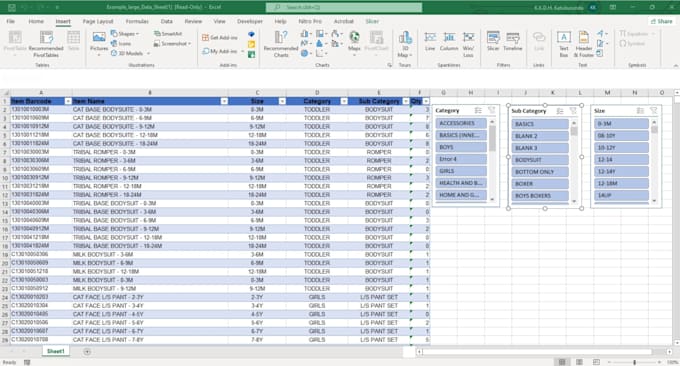Open the Slicer contextual tab
The width and height of the screenshot is (680, 366).
[372, 21]
